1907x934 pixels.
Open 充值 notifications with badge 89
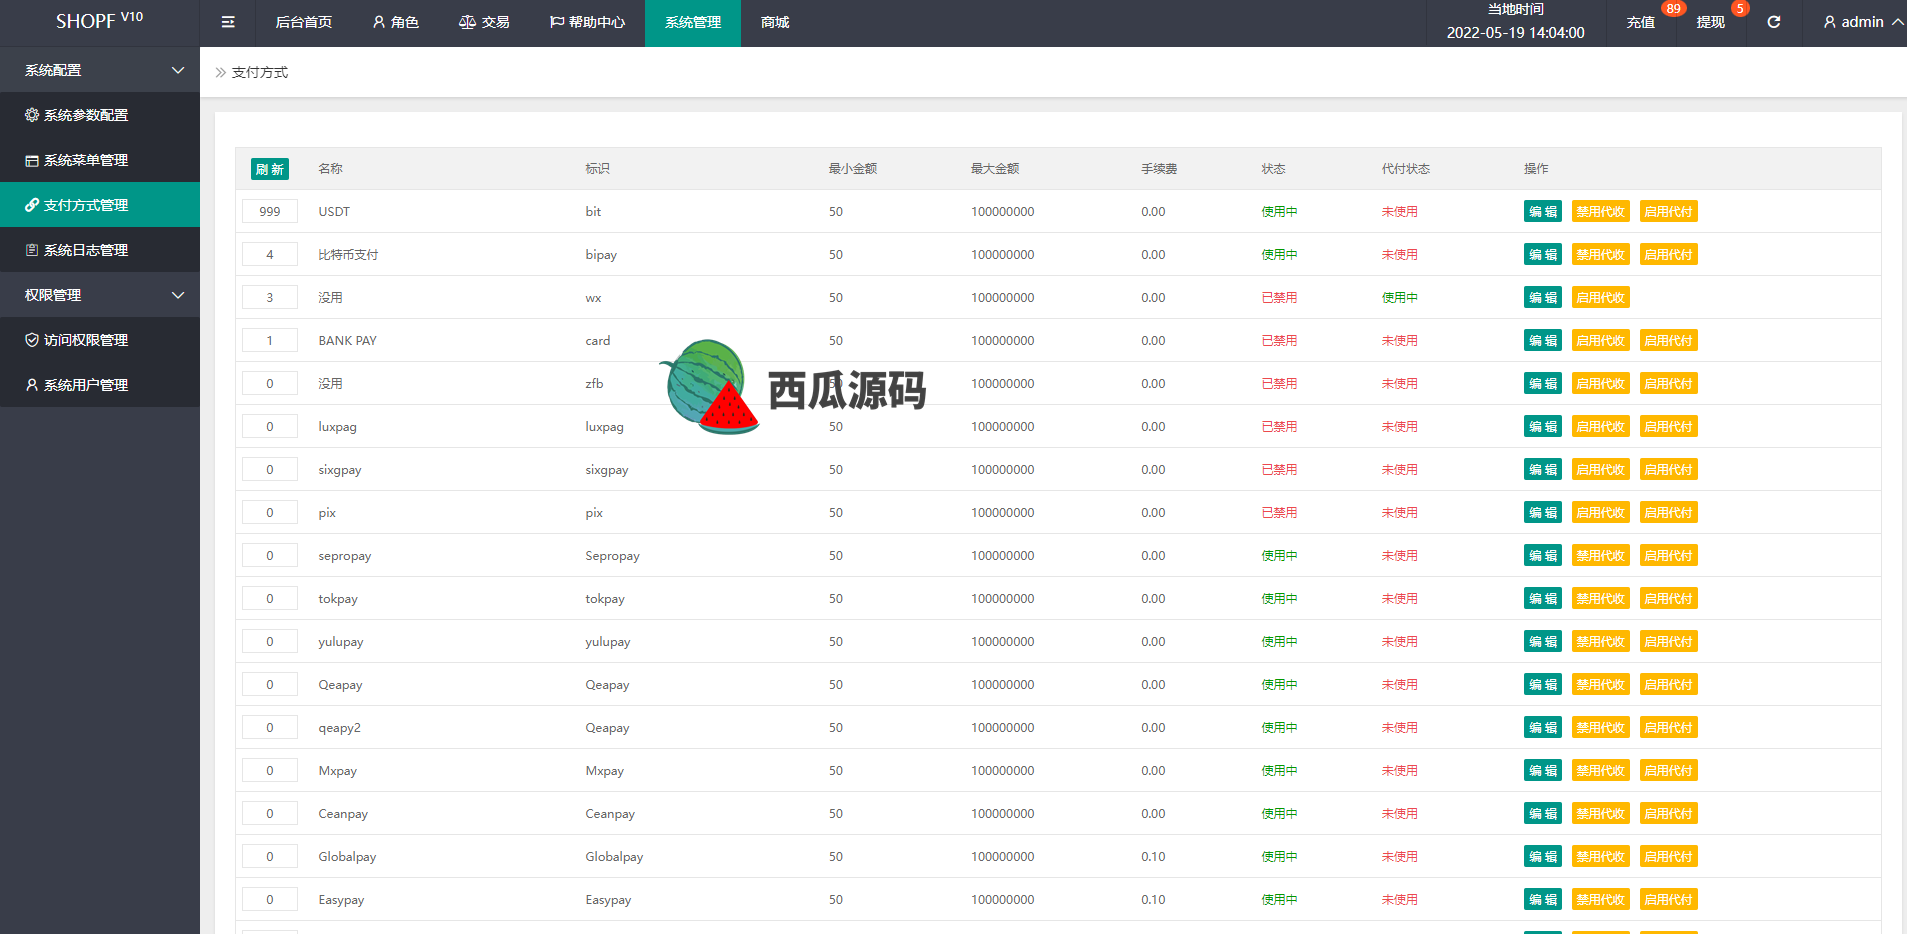coord(1641,22)
